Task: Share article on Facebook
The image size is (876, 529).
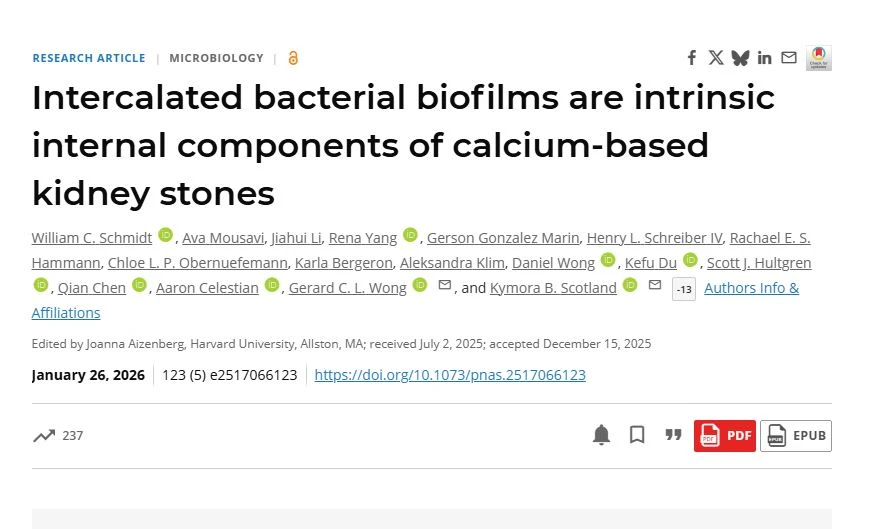Action: coord(691,58)
